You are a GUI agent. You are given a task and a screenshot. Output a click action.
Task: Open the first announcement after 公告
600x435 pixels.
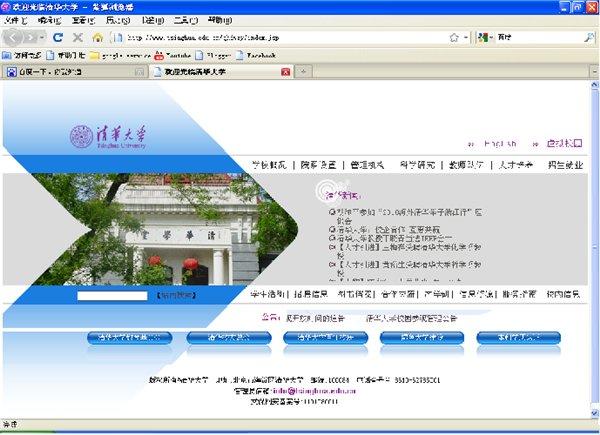315,318
